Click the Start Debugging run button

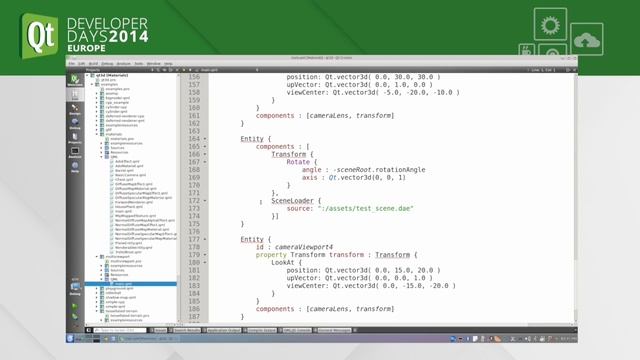coord(75,316)
